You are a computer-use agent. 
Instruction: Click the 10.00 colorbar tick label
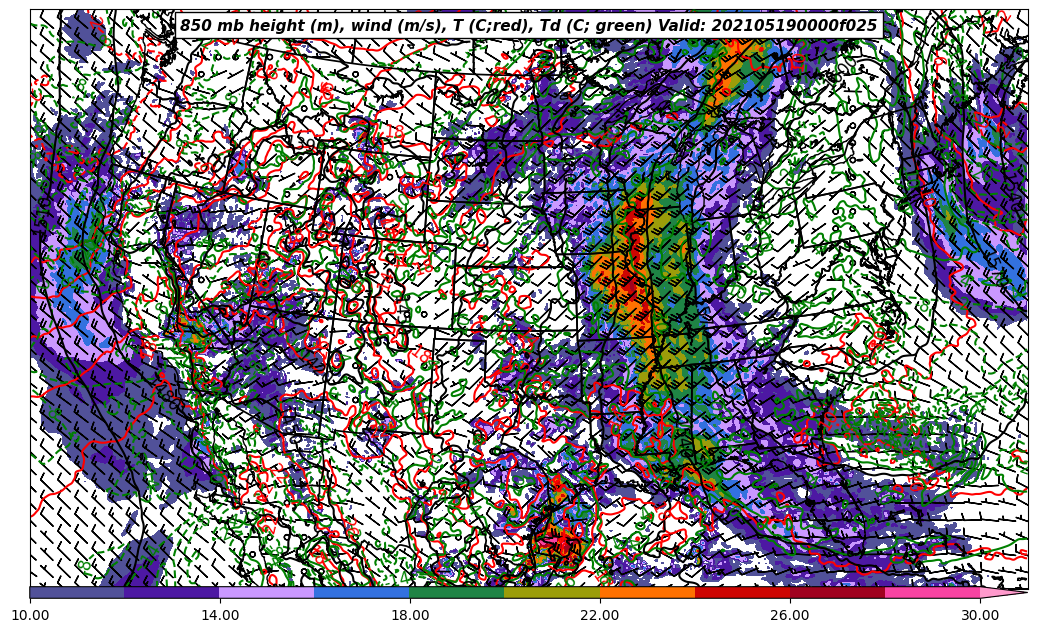(x=30, y=615)
